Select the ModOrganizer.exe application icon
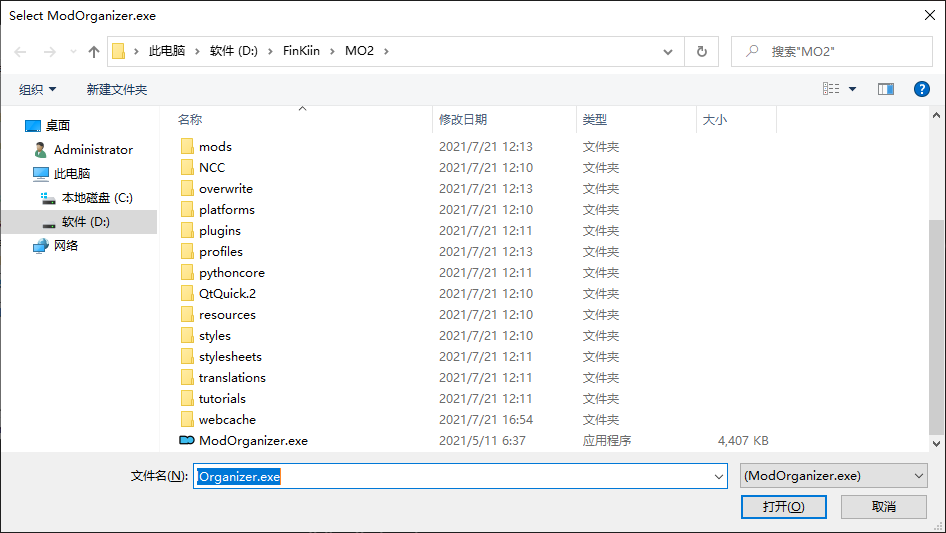 (x=187, y=440)
